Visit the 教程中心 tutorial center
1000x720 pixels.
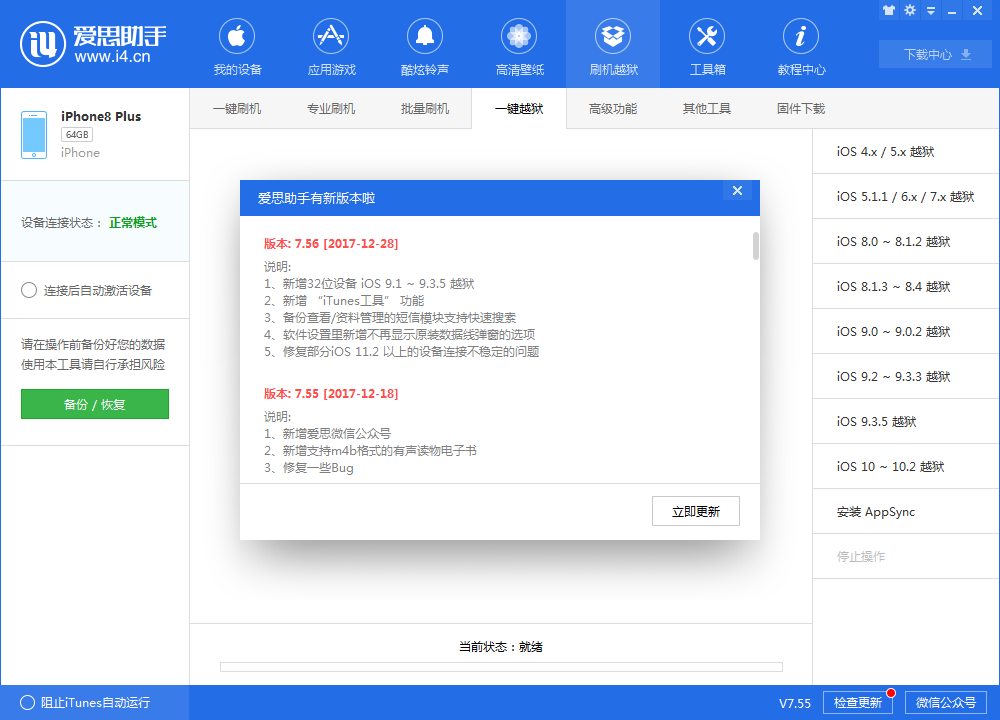point(800,44)
